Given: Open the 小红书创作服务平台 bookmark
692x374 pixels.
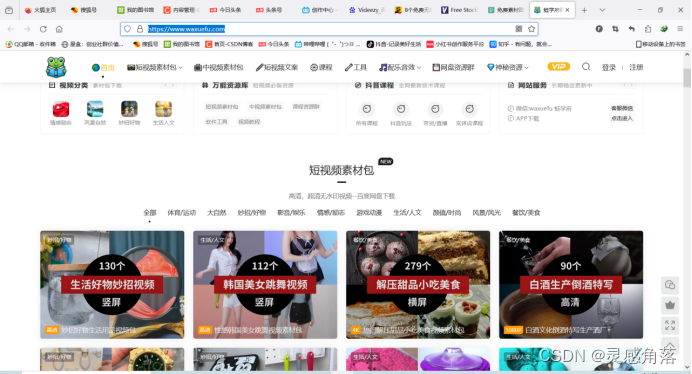Looking at the screenshot, I should pyautogui.click(x=455, y=44).
